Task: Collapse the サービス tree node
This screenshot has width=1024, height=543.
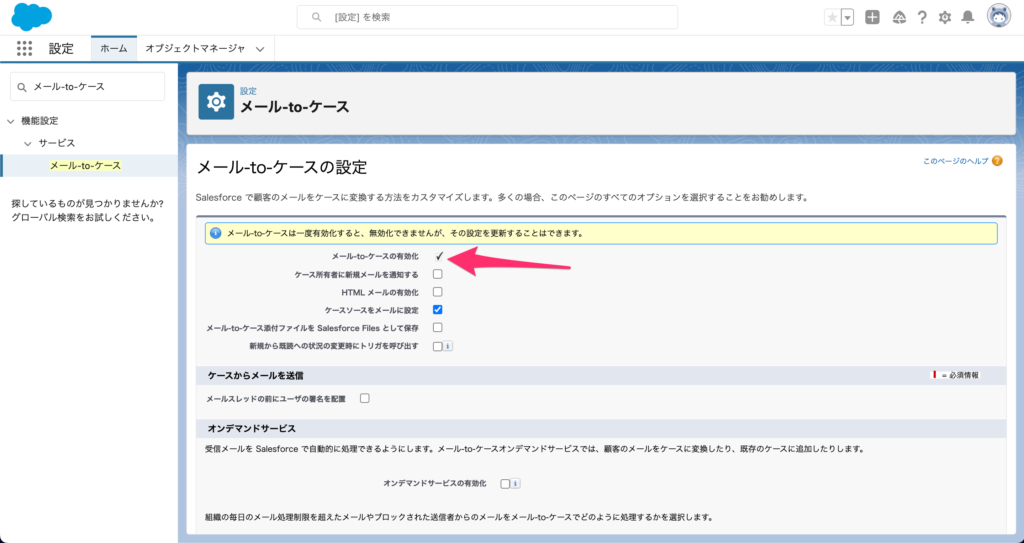Action: [x=27, y=143]
